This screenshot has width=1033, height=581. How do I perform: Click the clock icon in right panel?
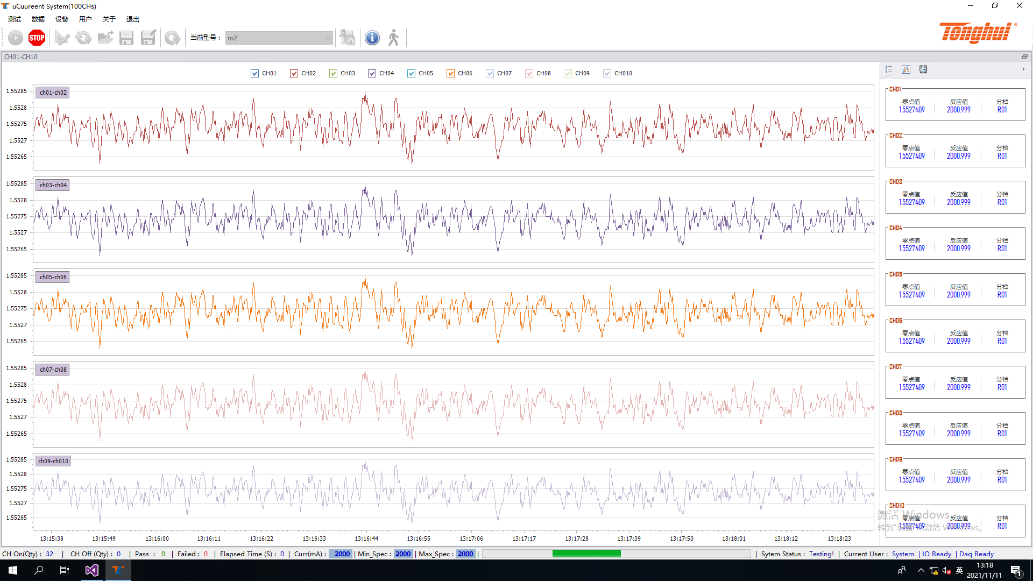(x=922, y=69)
